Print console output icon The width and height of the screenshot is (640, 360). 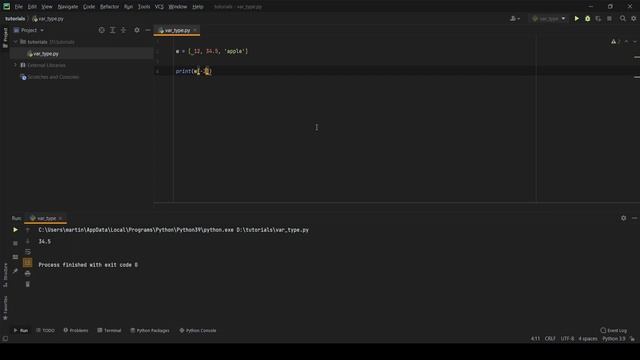click(28, 273)
